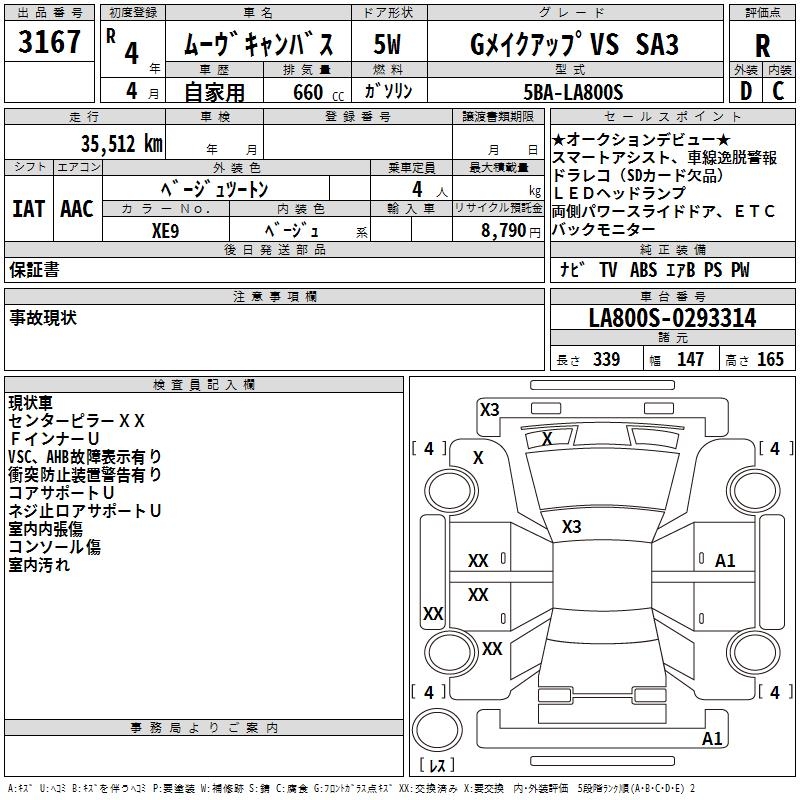Viewport: 800px width, 800px height.
Task: Click inspector note ＦインナーＵ
Action: [54, 439]
